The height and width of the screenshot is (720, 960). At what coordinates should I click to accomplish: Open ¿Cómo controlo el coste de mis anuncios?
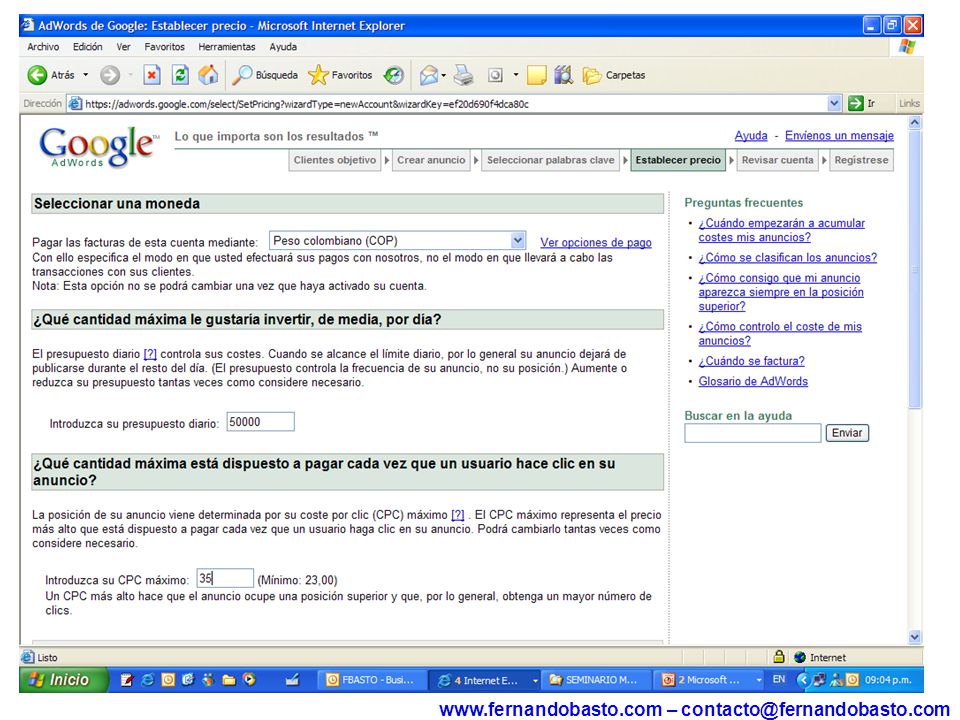coord(780,334)
